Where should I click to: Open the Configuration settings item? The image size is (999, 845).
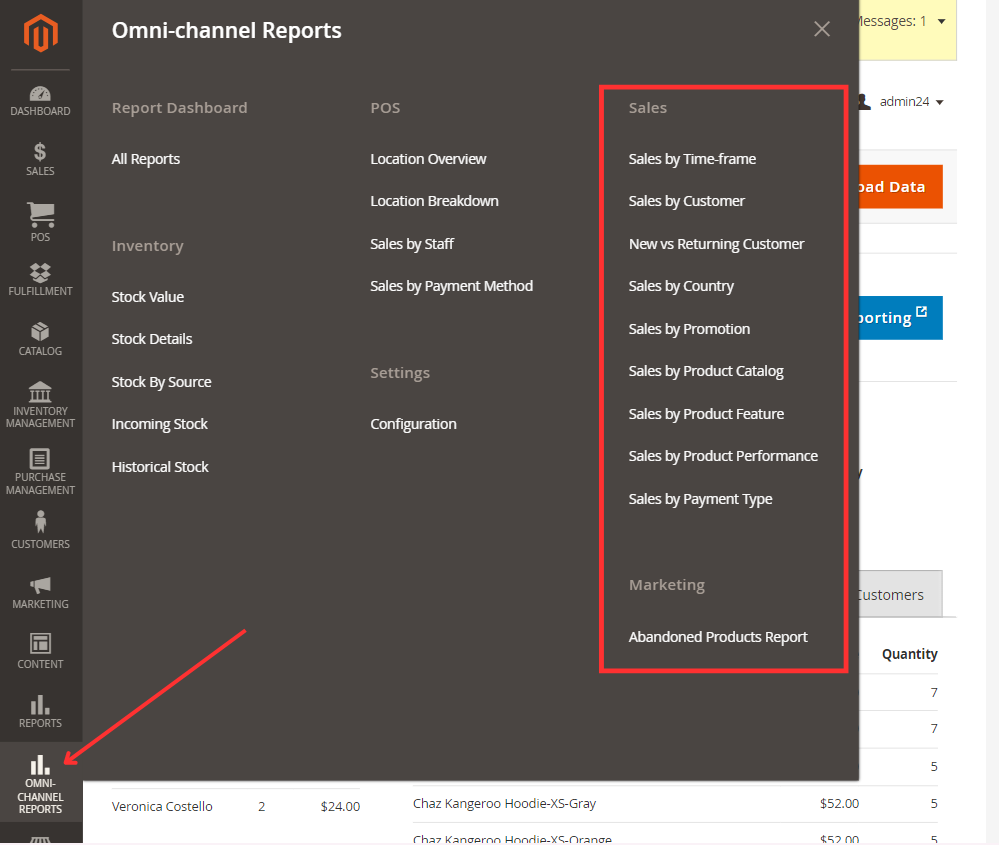pos(413,424)
